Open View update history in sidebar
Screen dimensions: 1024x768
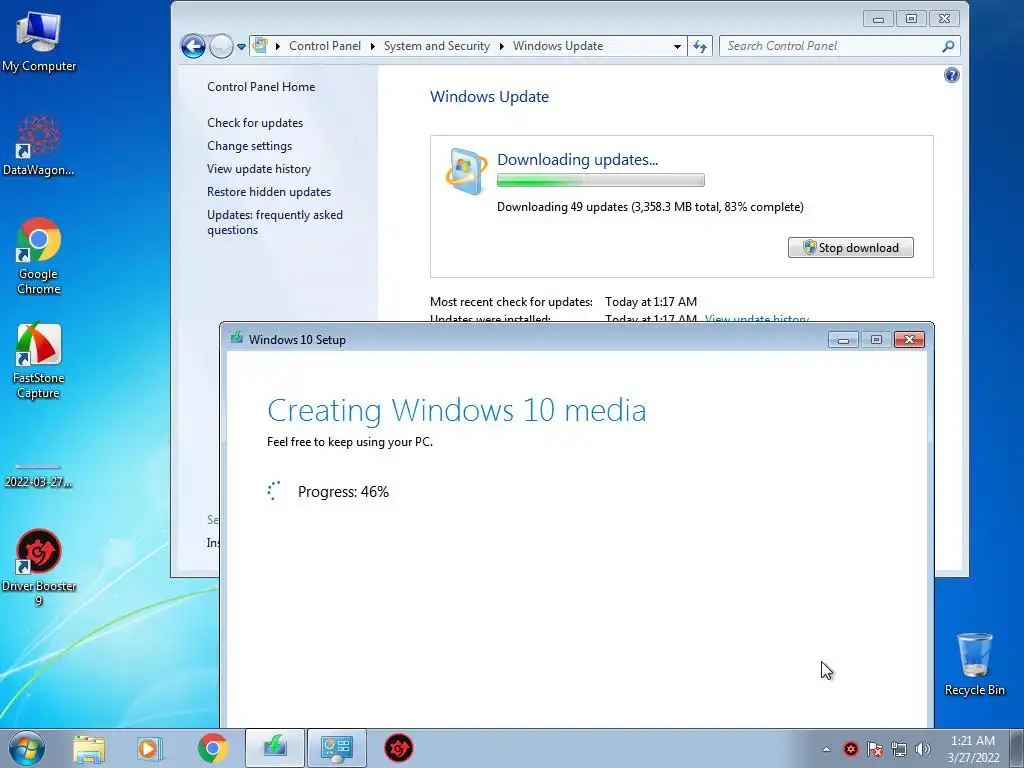click(259, 168)
